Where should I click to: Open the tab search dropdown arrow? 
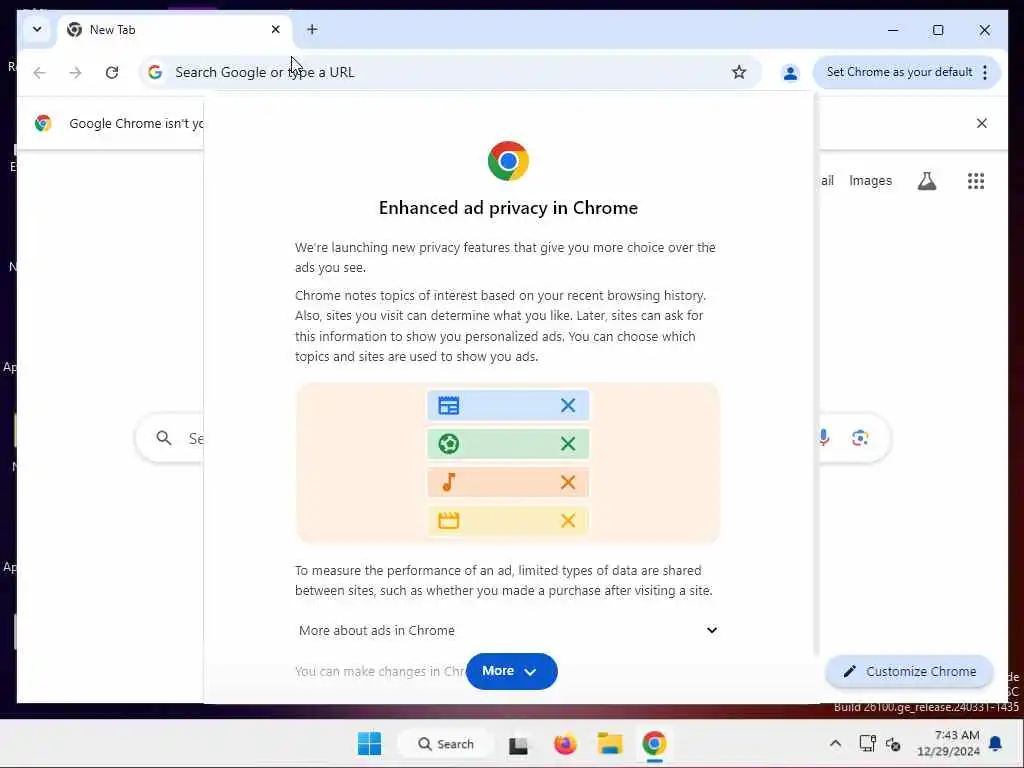37,29
